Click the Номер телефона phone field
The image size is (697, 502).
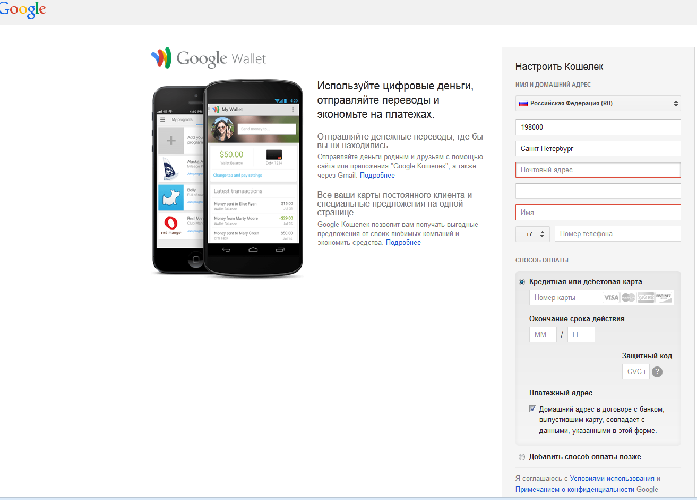[x=617, y=234]
